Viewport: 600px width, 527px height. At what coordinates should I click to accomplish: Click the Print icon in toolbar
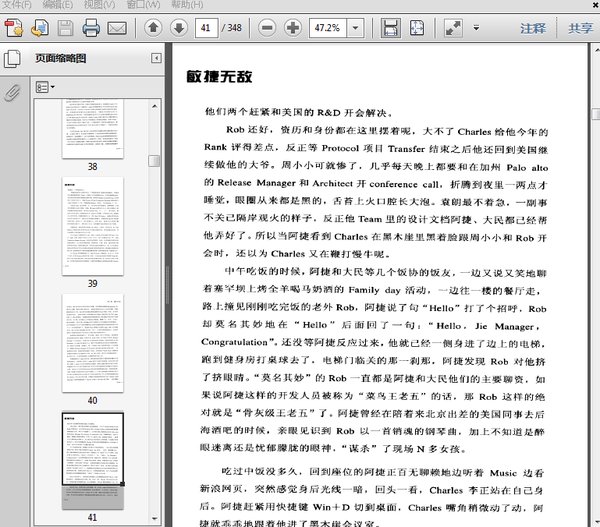(91, 27)
